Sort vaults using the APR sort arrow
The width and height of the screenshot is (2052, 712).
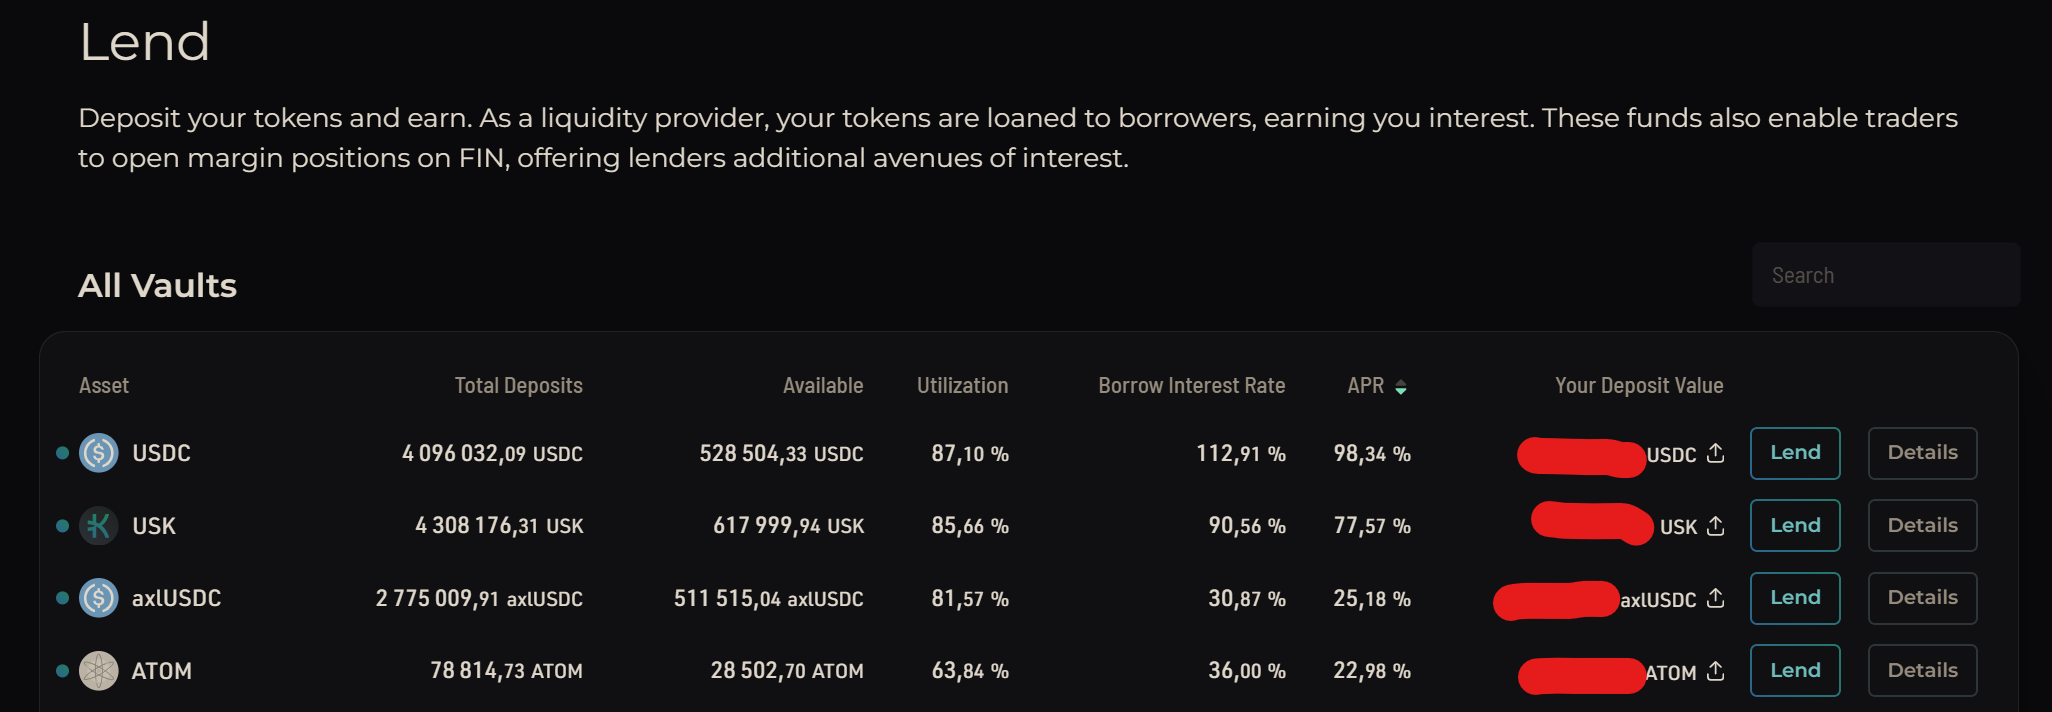[x=1401, y=387]
